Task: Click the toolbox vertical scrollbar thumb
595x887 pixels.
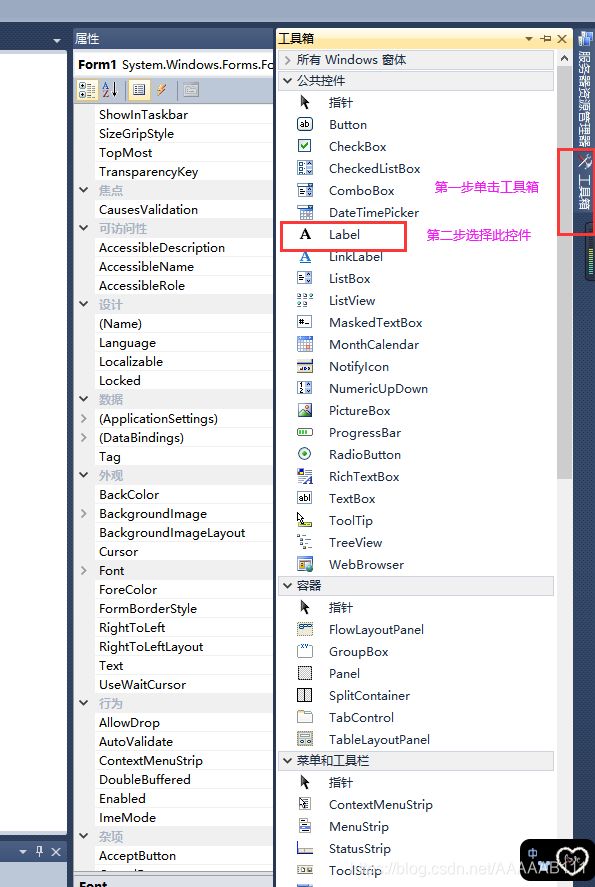Action: [x=564, y=273]
